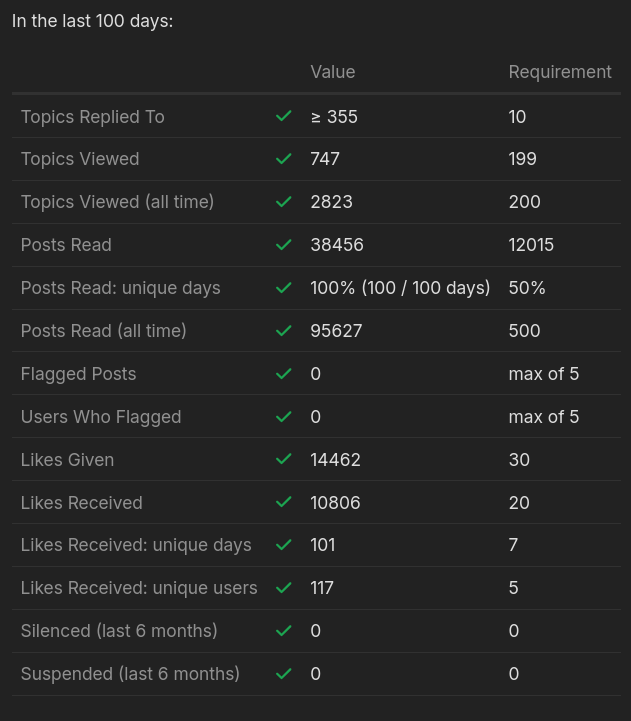Click the 'In the last 100 days' heading
631x721 pixels.
pyautogui.click(x=92, y=21)
